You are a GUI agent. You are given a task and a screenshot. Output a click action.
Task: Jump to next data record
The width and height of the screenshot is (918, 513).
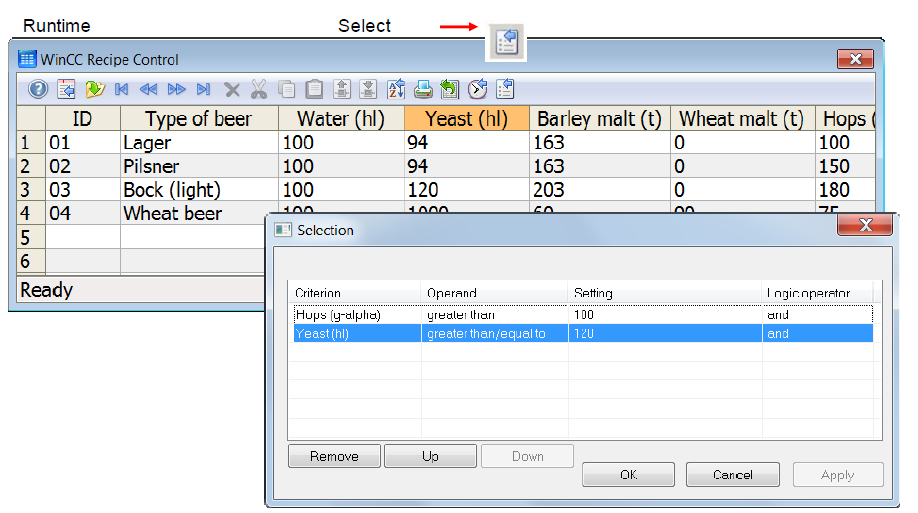coord(176,90)
